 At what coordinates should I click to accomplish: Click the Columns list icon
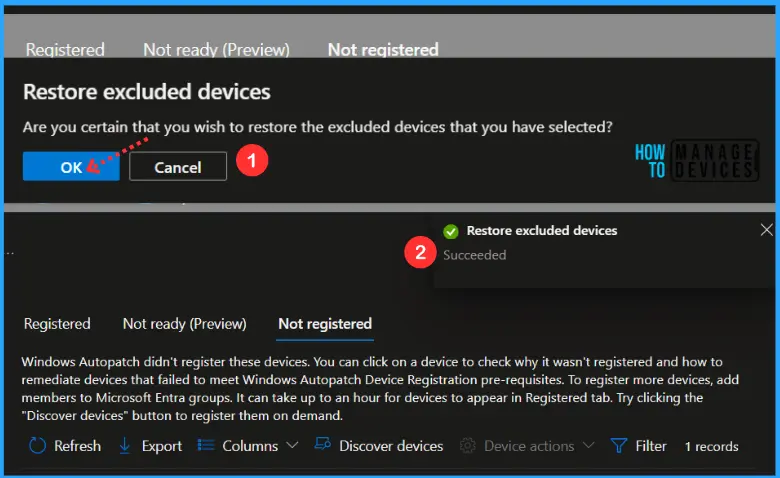205,445
